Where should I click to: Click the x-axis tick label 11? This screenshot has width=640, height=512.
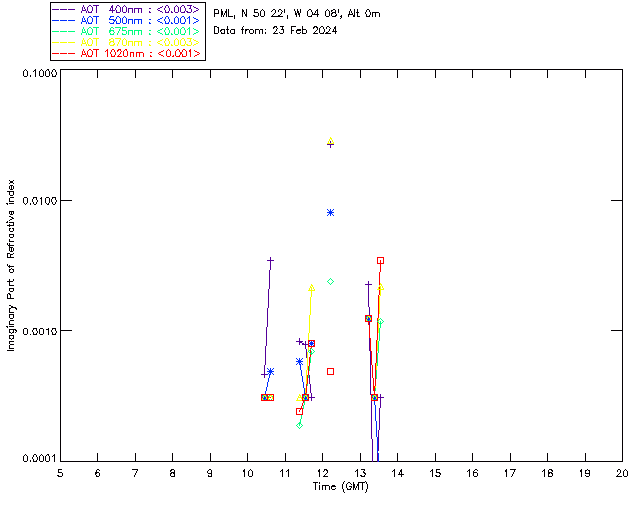click(x=285, y=473)
